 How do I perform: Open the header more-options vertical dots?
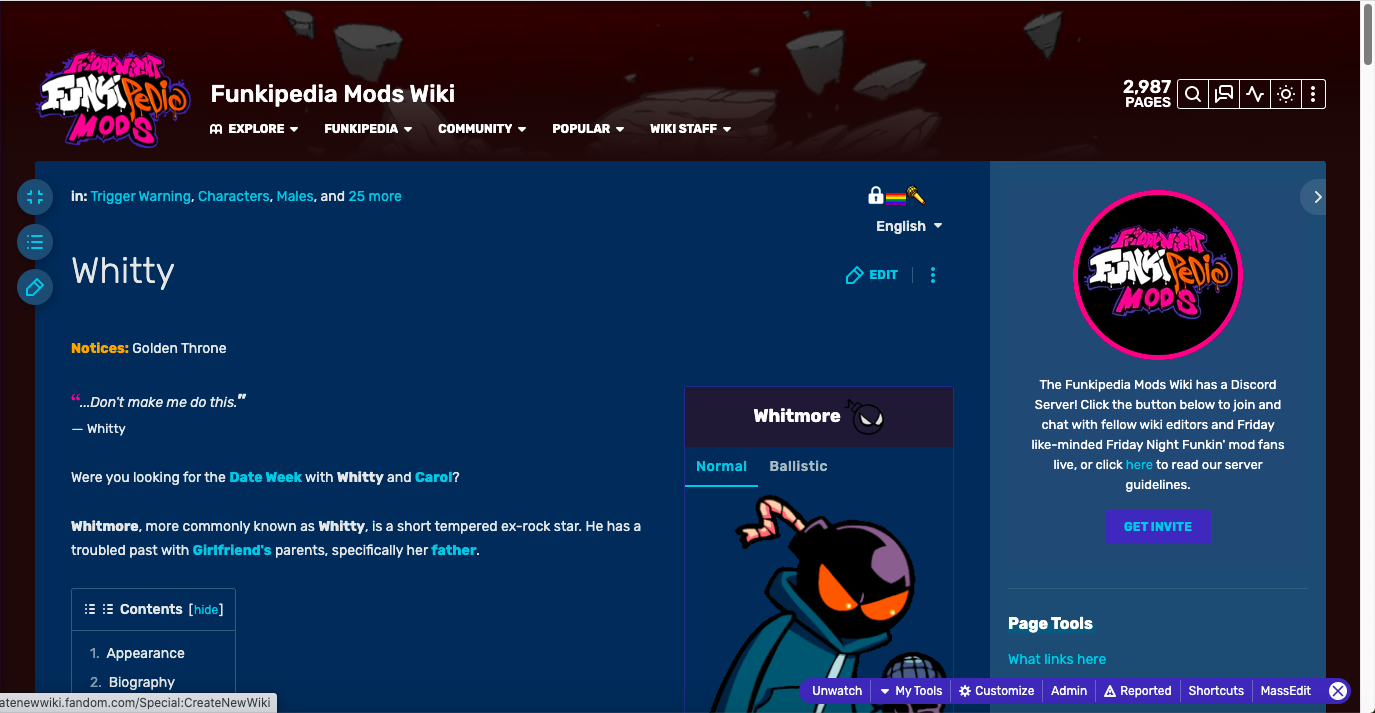pyautogui.click(x=1313, y=94)
